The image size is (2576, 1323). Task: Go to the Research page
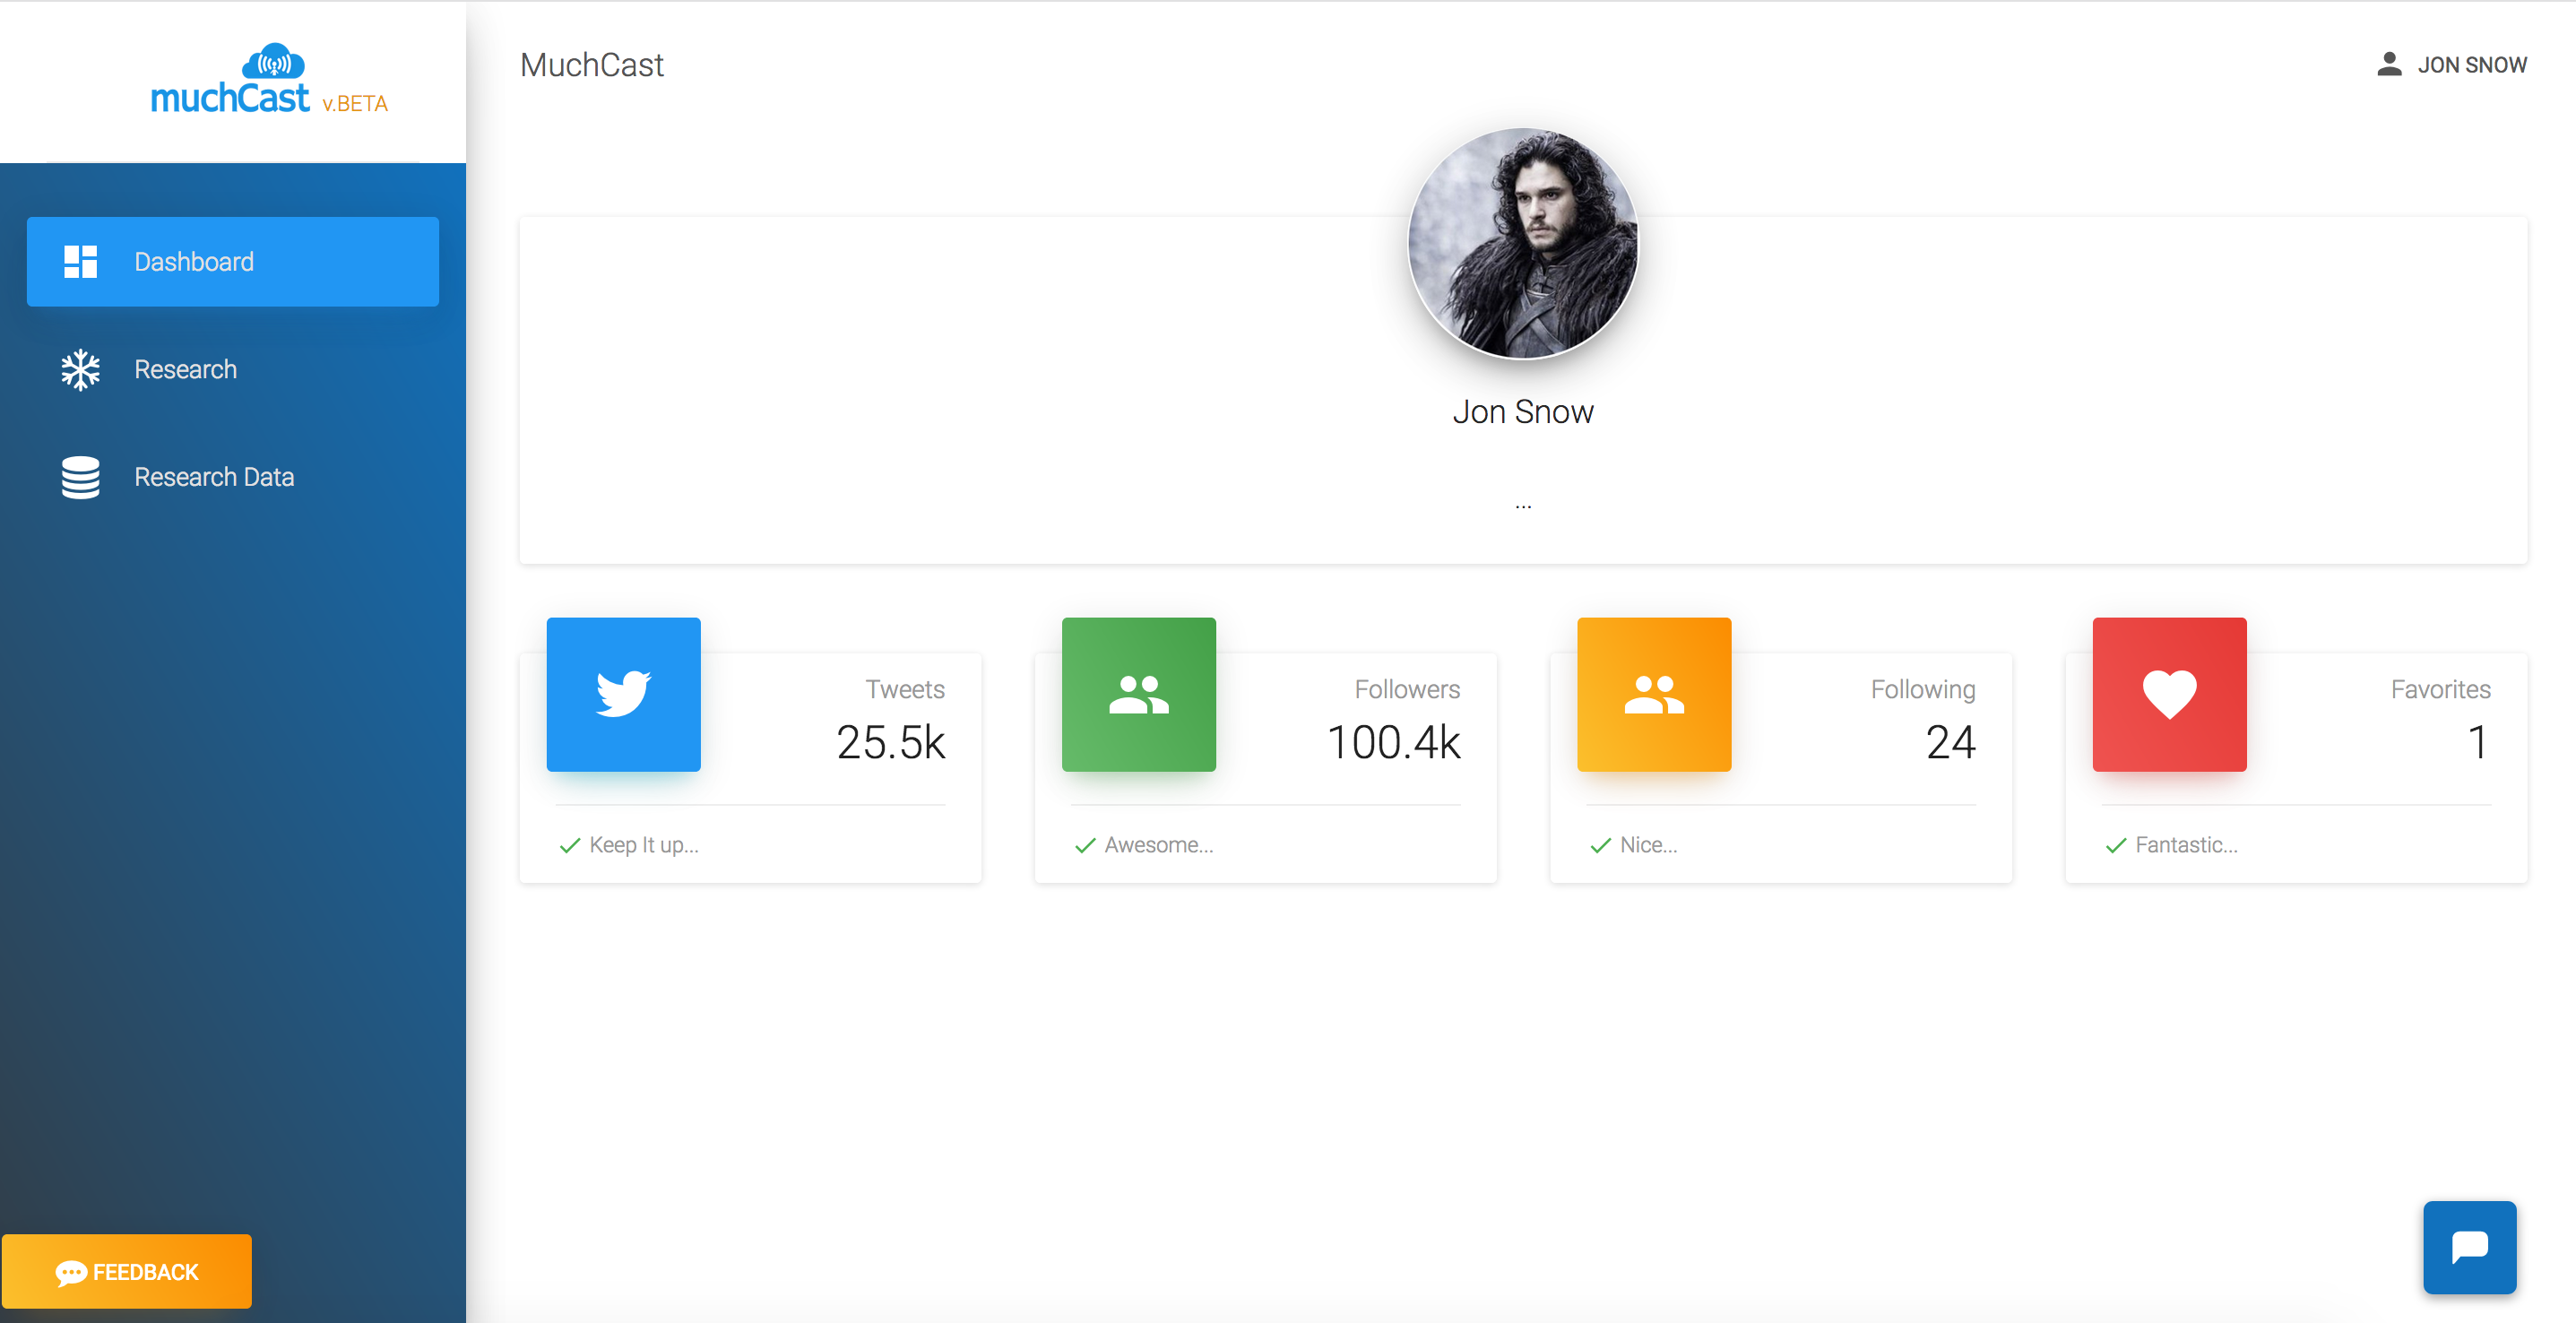(186, 370)
